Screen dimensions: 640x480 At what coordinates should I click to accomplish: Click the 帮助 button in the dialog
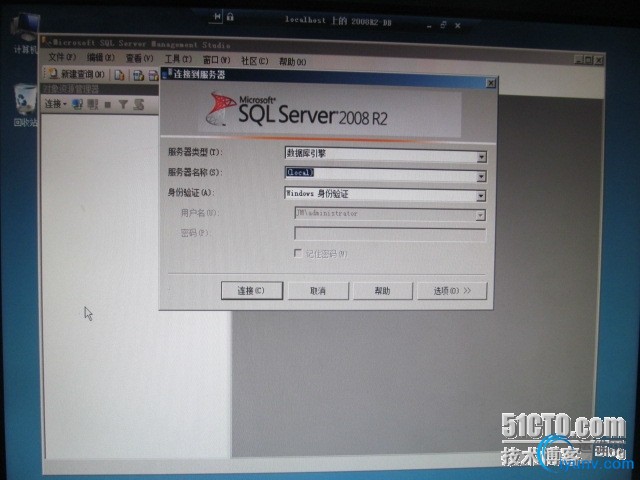coord(383,291)
